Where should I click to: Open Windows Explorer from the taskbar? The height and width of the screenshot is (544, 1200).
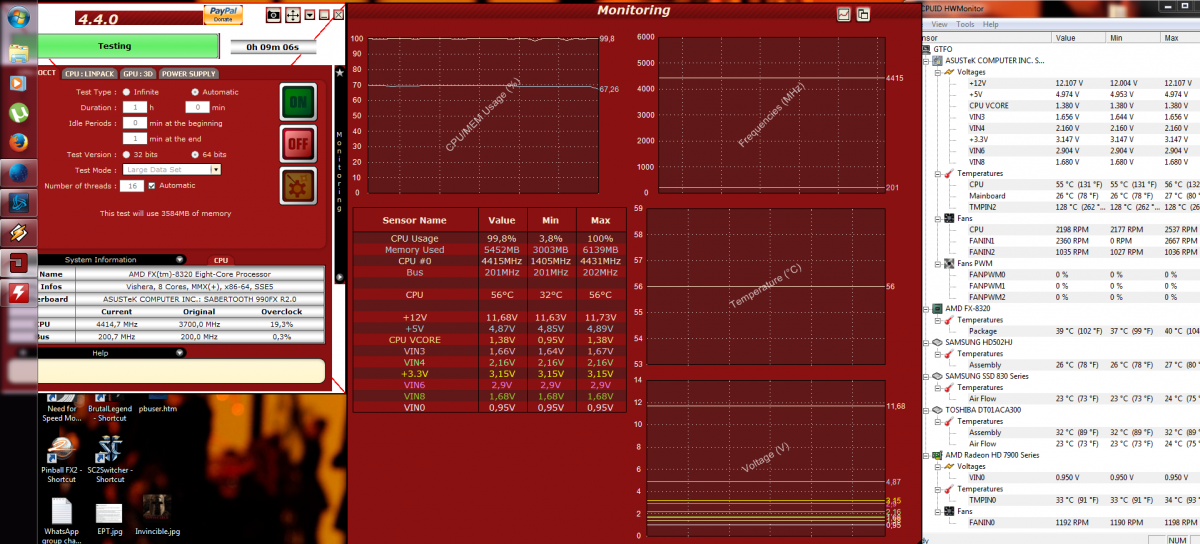pos(18,51)
